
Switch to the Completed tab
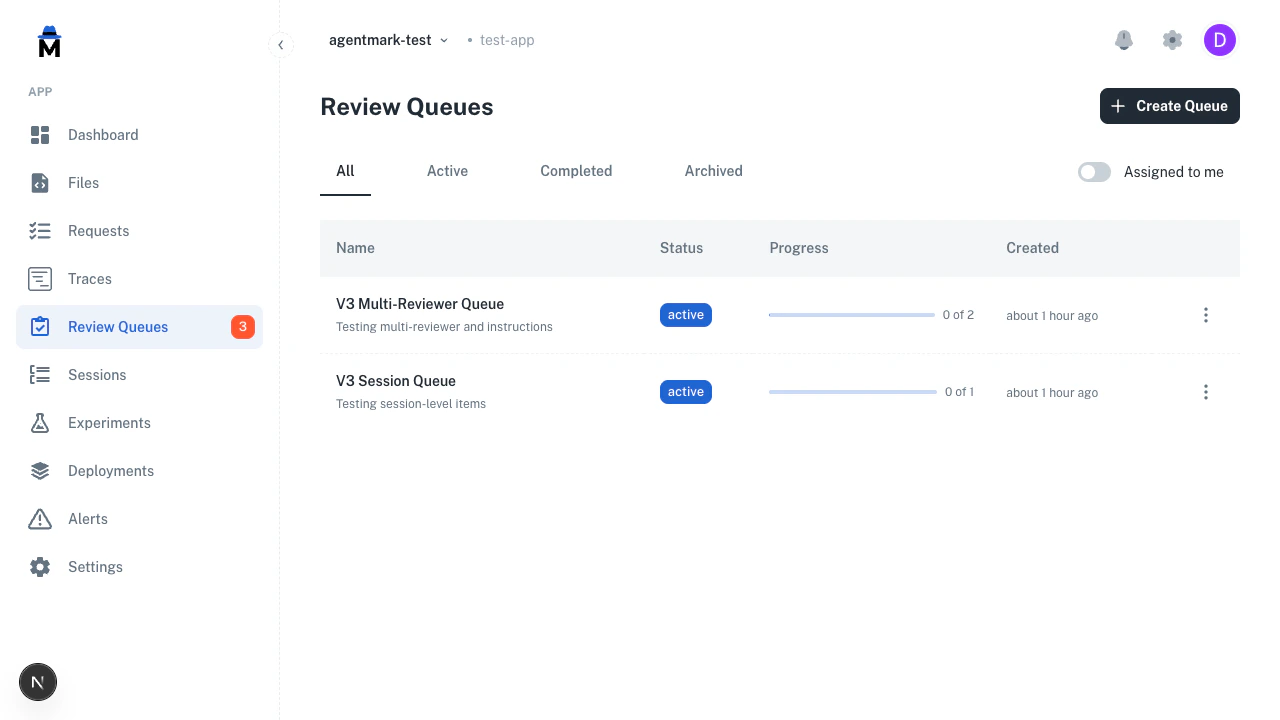click(576, 170)
